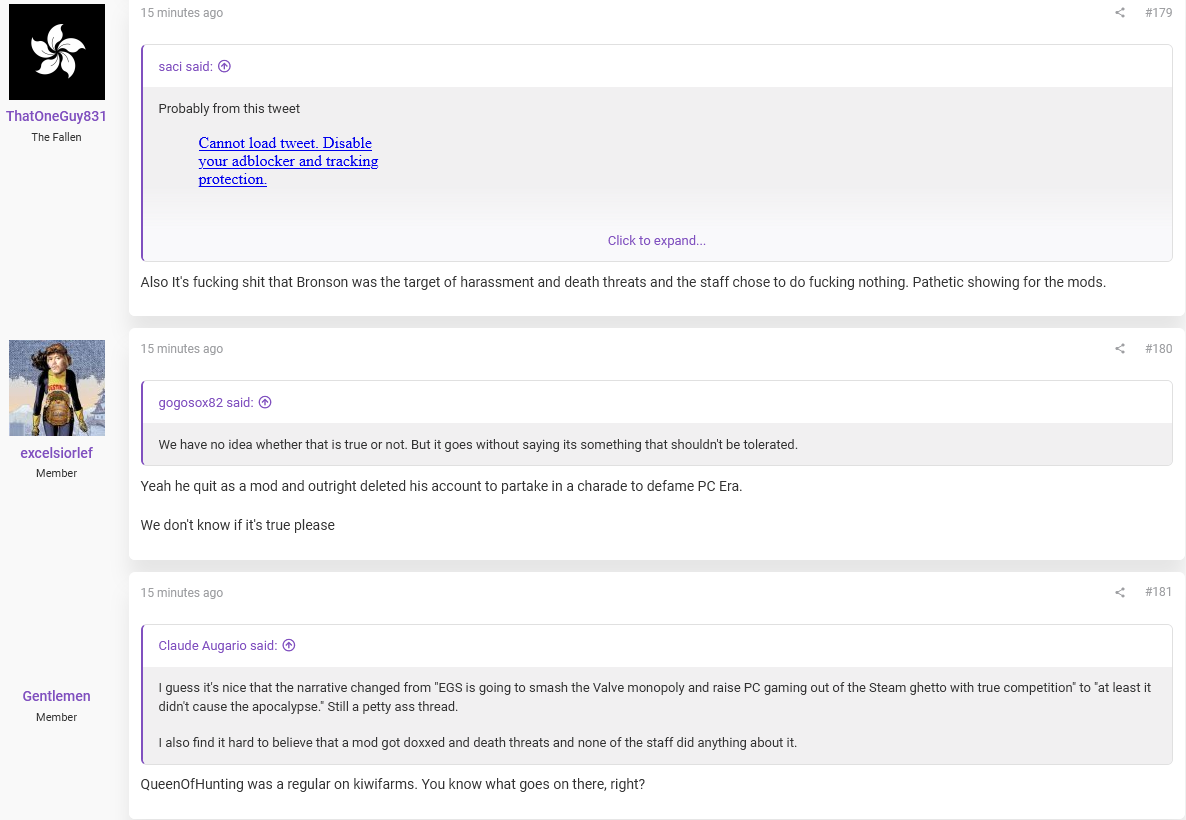Jump to saci's quoted post via arrow icon
1186x820 pixels.
click(x=224, y=67)
